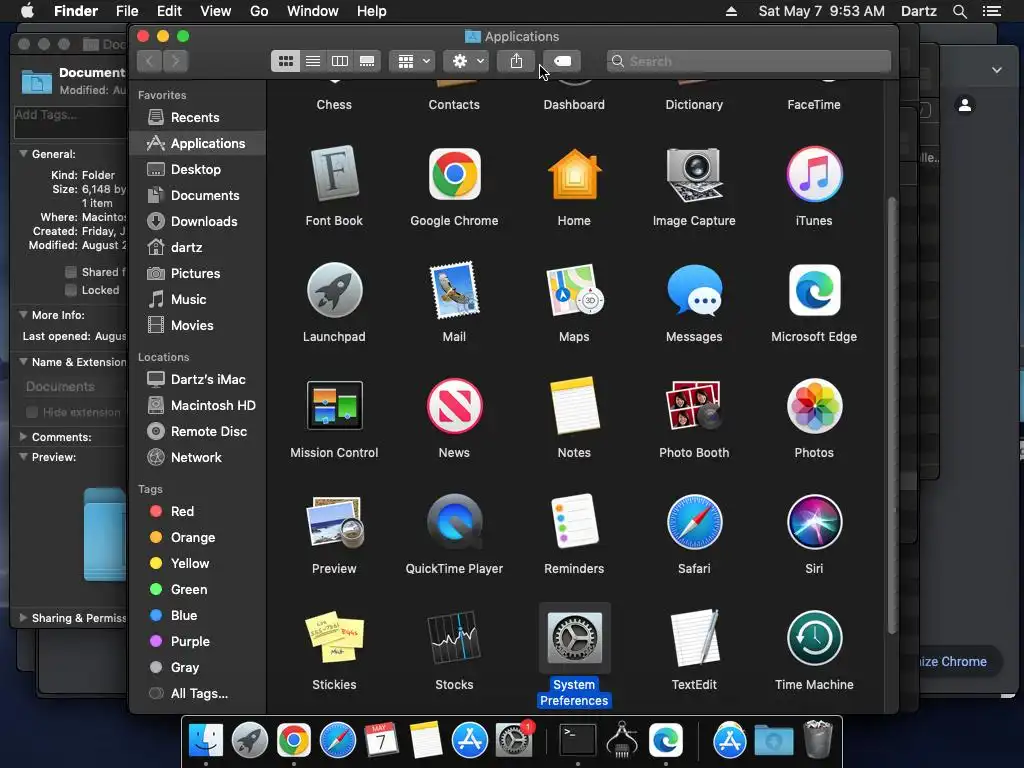This screenshot has height=768, width=1024.
Task: Open Terminal from the Dock
Action: click(x=578, y=741)
